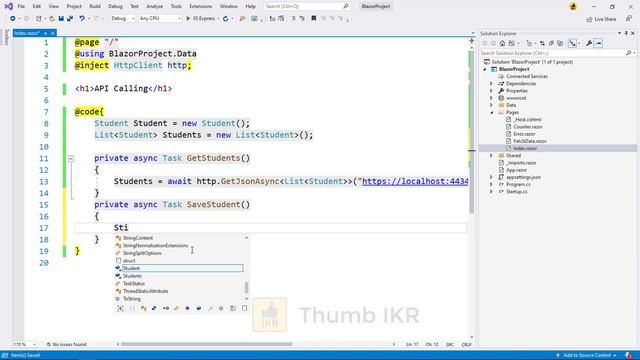
Task: Open the Edit menu
Action: coord(36,6)
